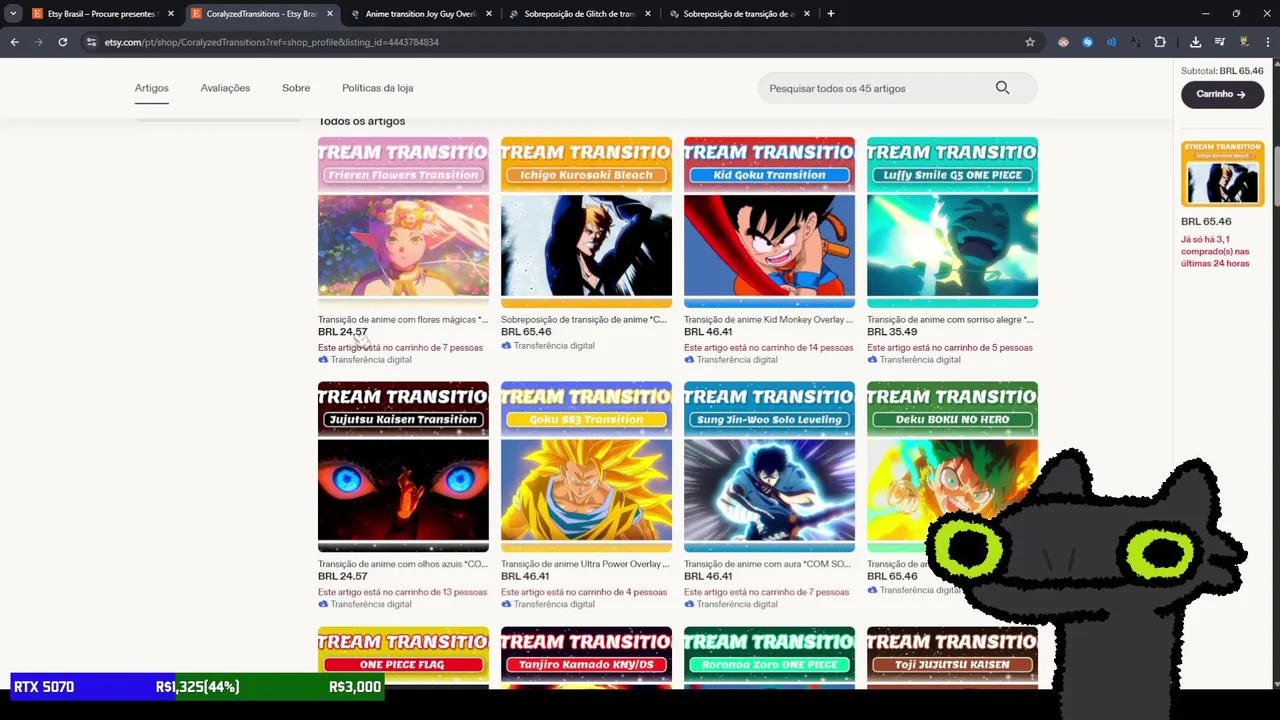The image size is (1280, 720).
Task: Click 'Transição de anime com olhos azuis' title
Action: point(403,564)
